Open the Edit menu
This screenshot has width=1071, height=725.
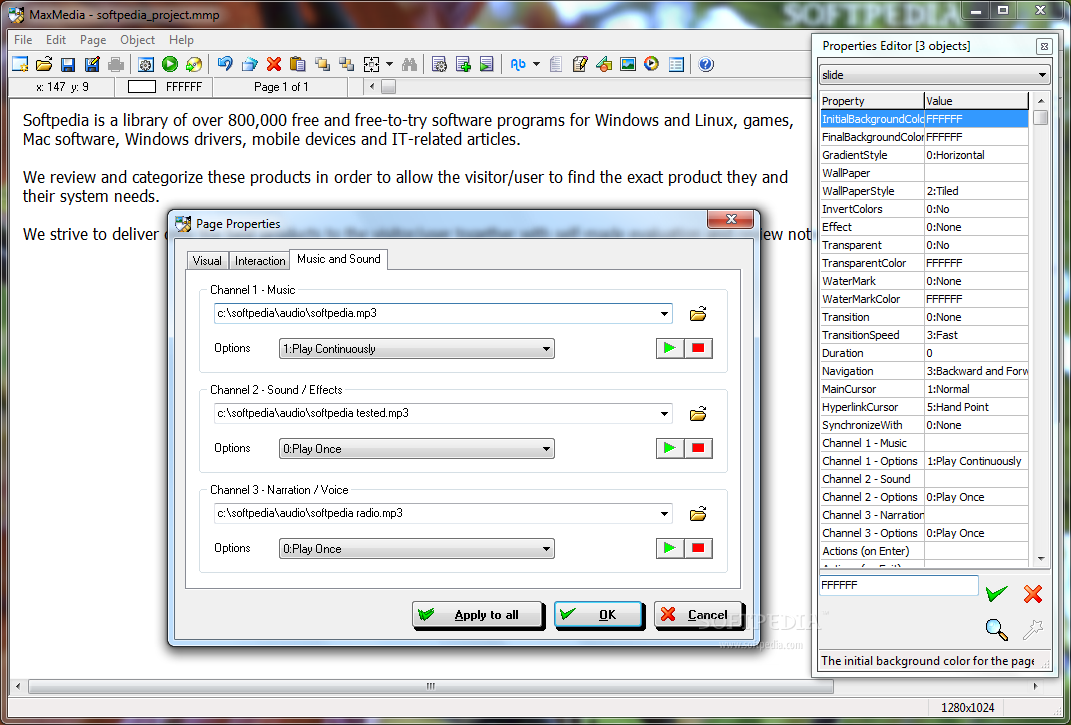tap(56, 40)
